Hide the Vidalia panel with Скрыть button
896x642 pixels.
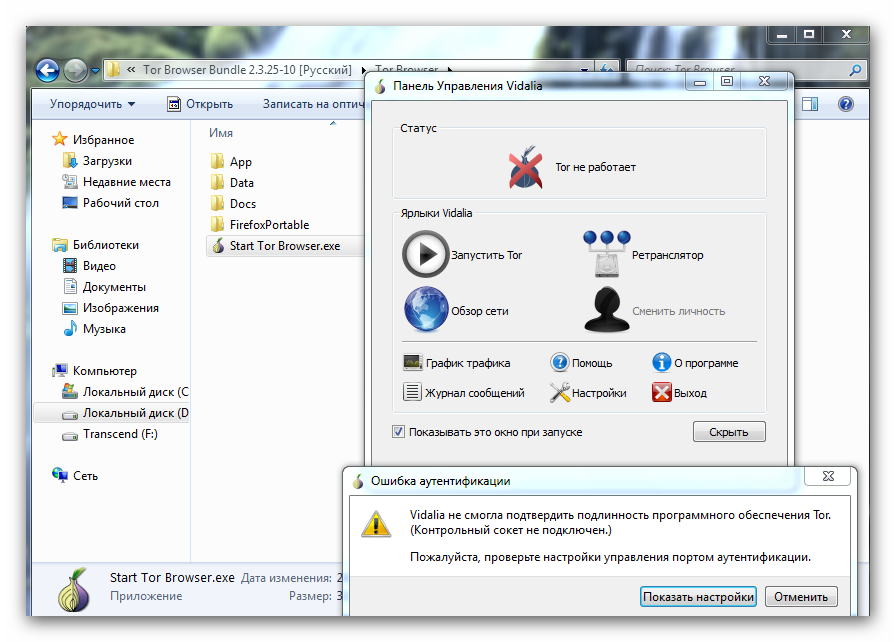[729, 432]
